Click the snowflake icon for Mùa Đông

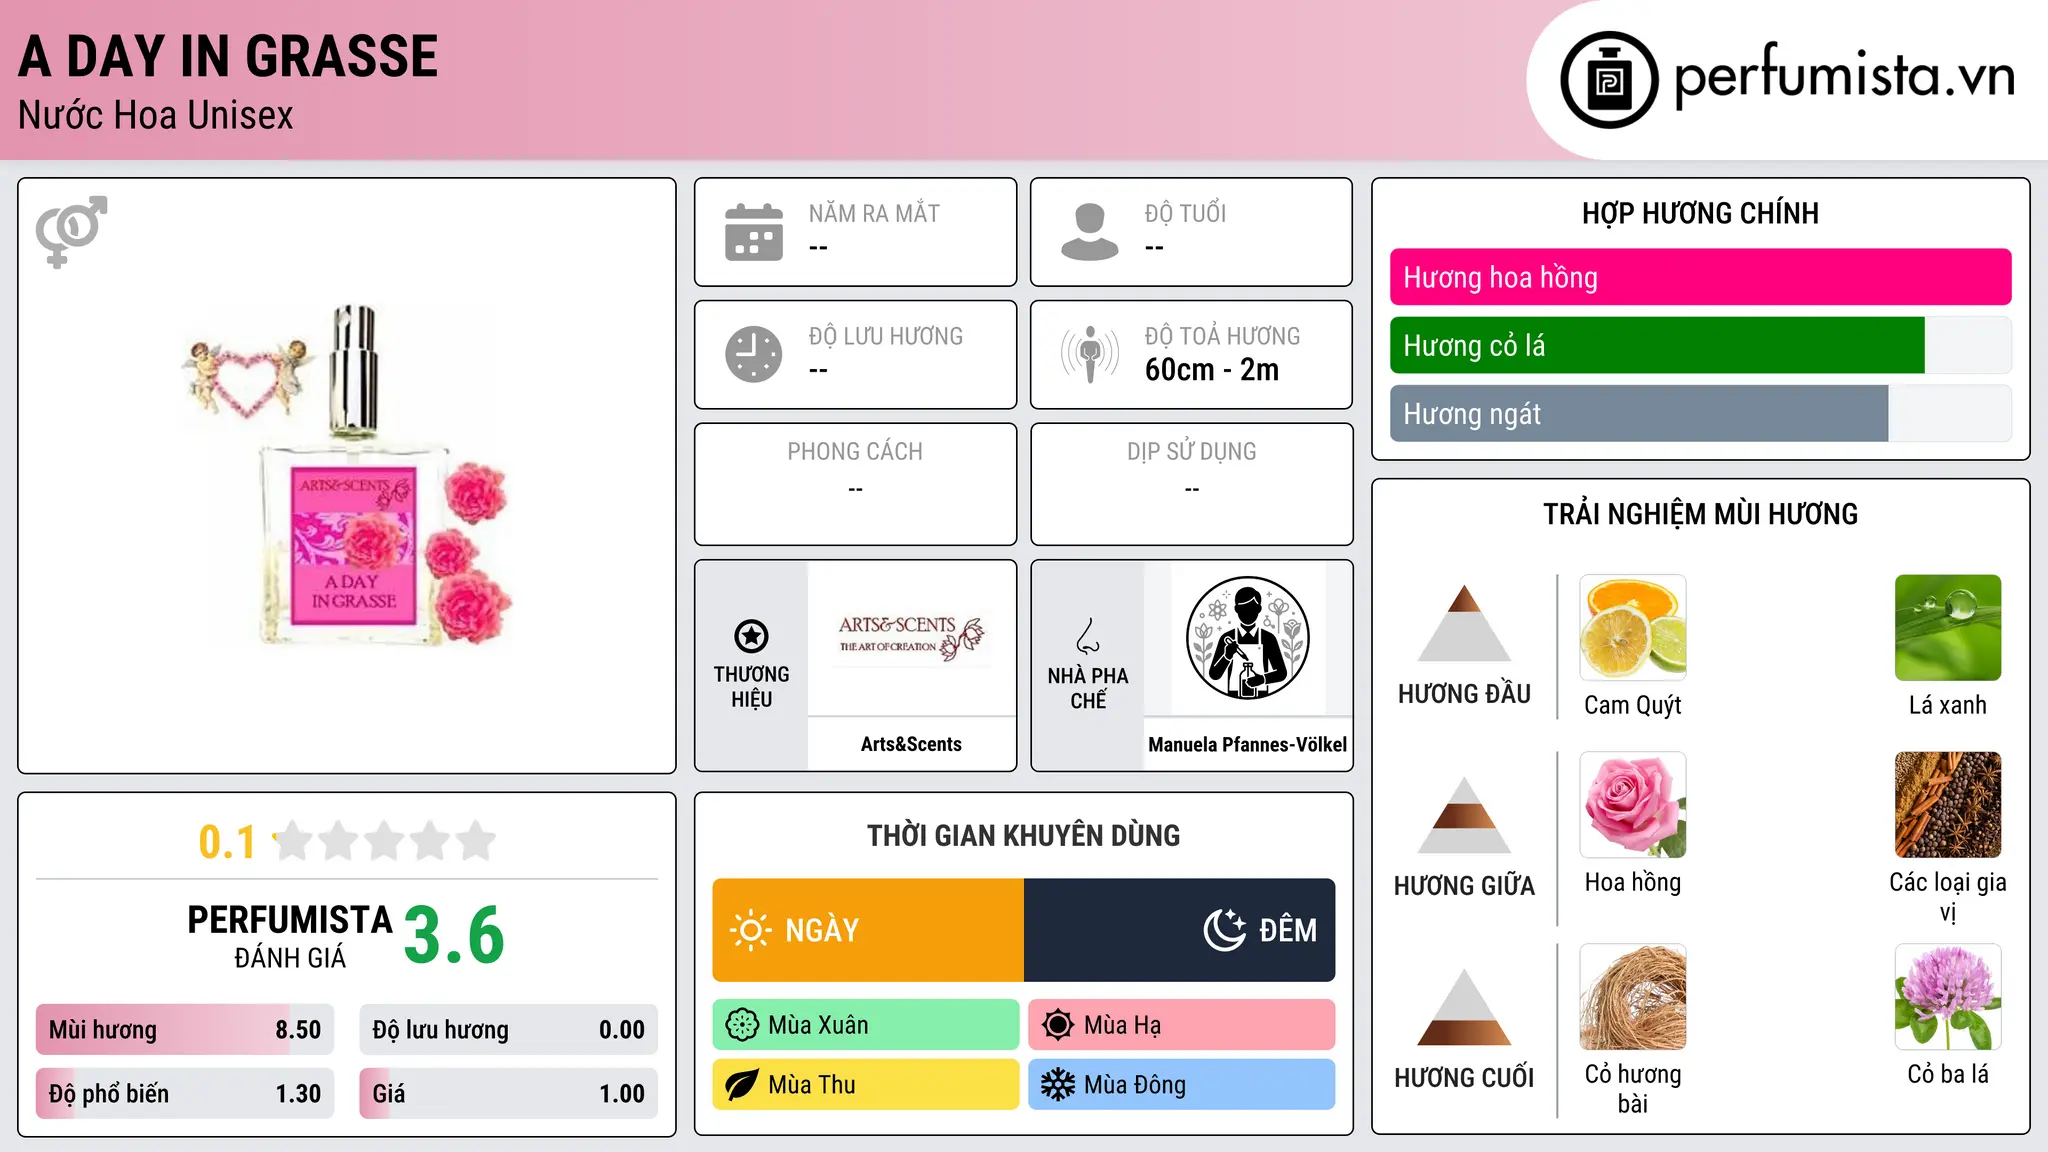[x=1058, y=1085]
